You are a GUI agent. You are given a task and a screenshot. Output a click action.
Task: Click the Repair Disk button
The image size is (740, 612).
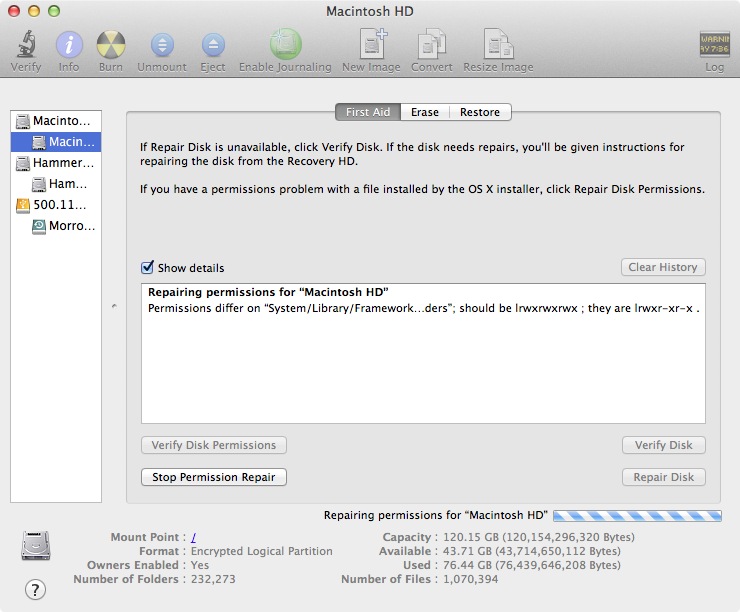[664, 477]
